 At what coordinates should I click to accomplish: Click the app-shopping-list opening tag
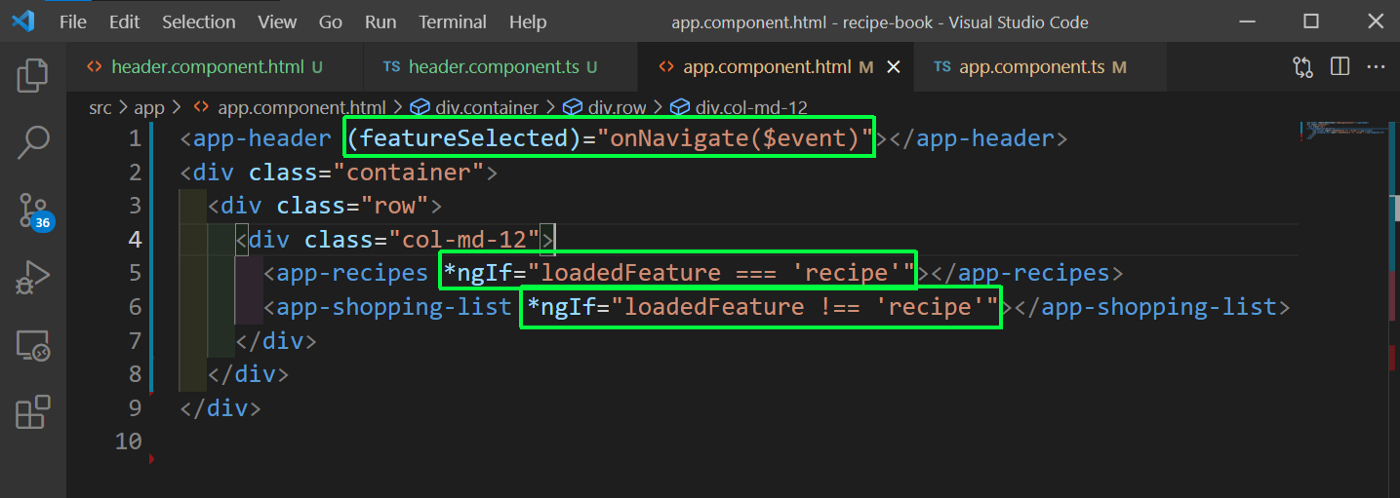(388, 307)
